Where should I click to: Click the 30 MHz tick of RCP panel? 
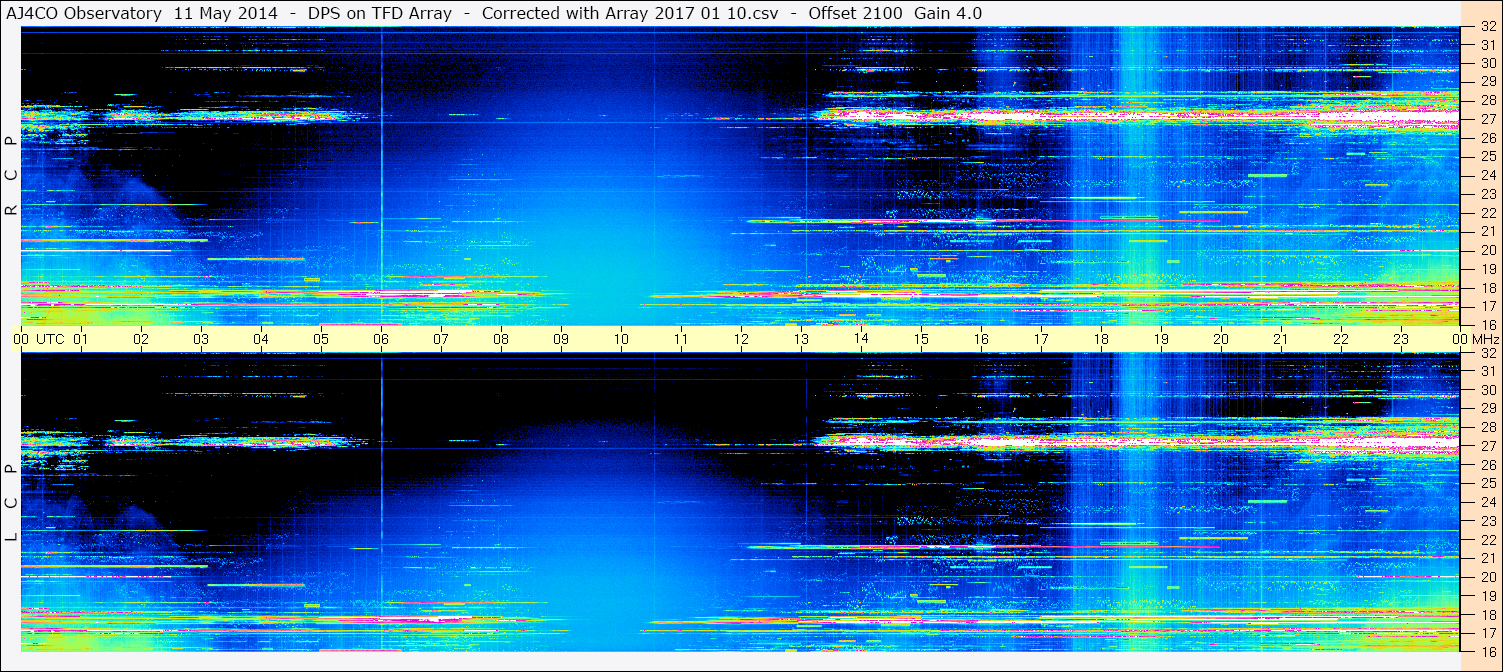tap(1487, 63)
